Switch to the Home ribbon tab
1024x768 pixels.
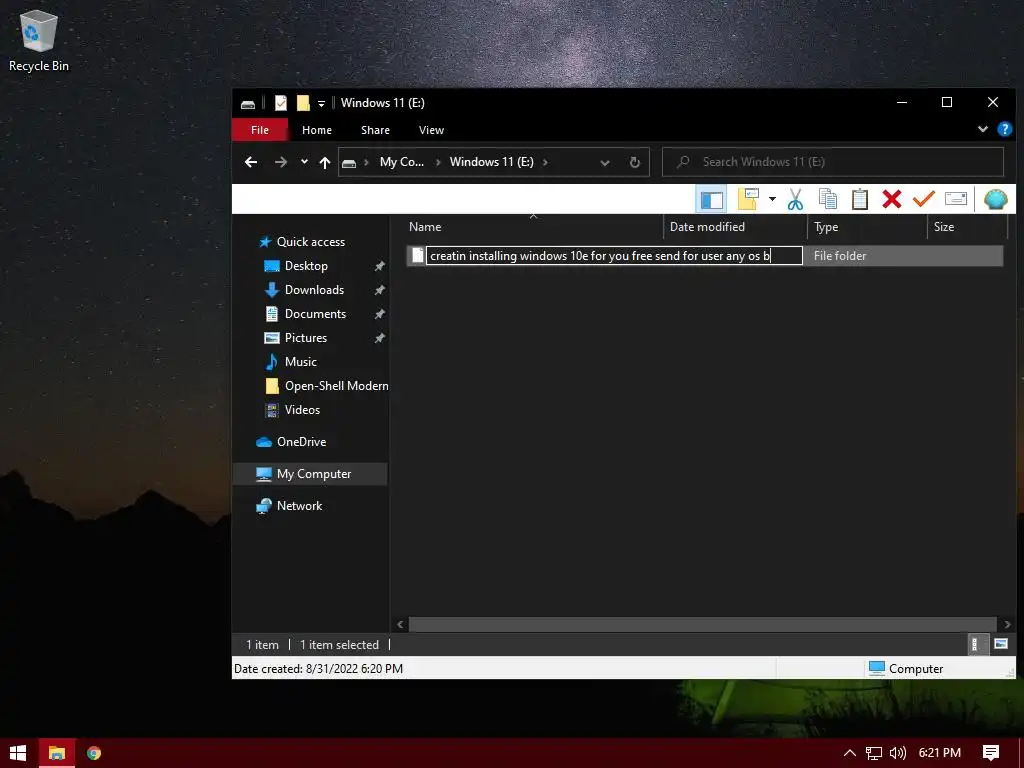click(x=317, y=130)
